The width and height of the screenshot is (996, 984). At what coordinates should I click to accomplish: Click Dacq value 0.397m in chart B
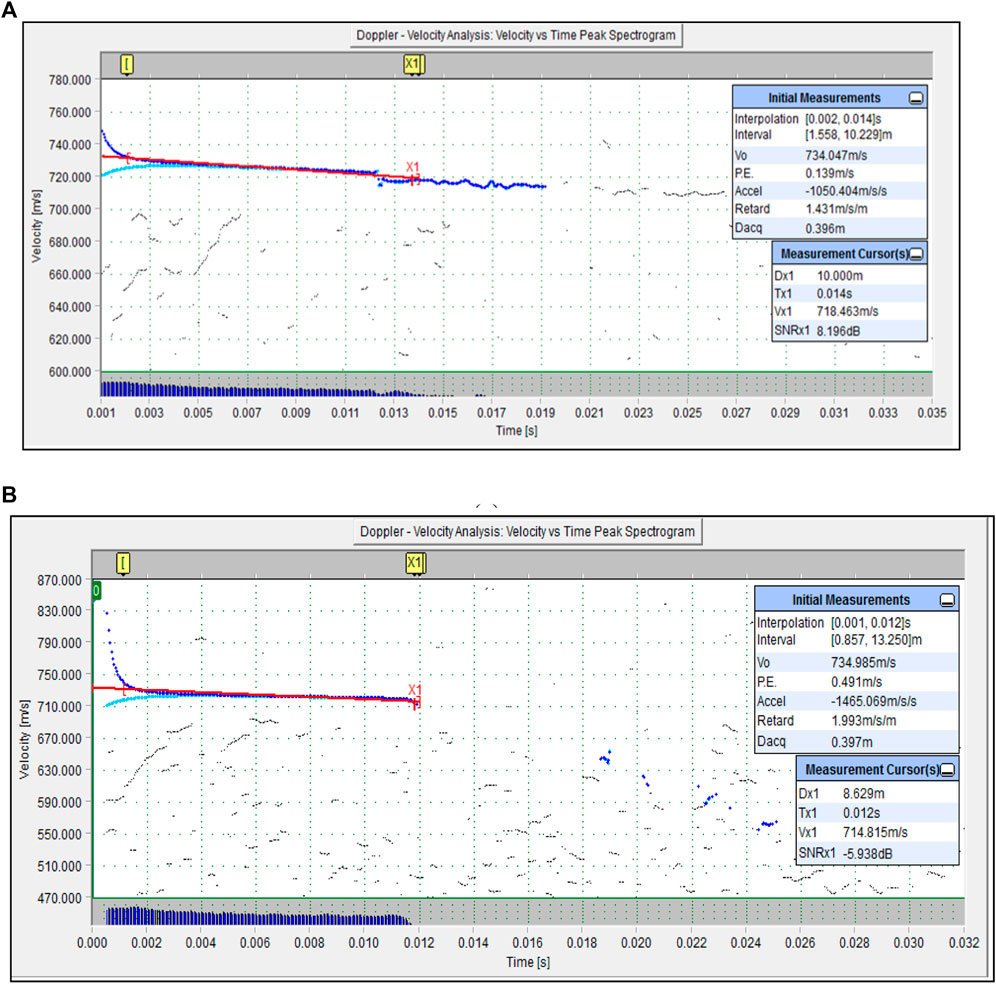[852, 741]
